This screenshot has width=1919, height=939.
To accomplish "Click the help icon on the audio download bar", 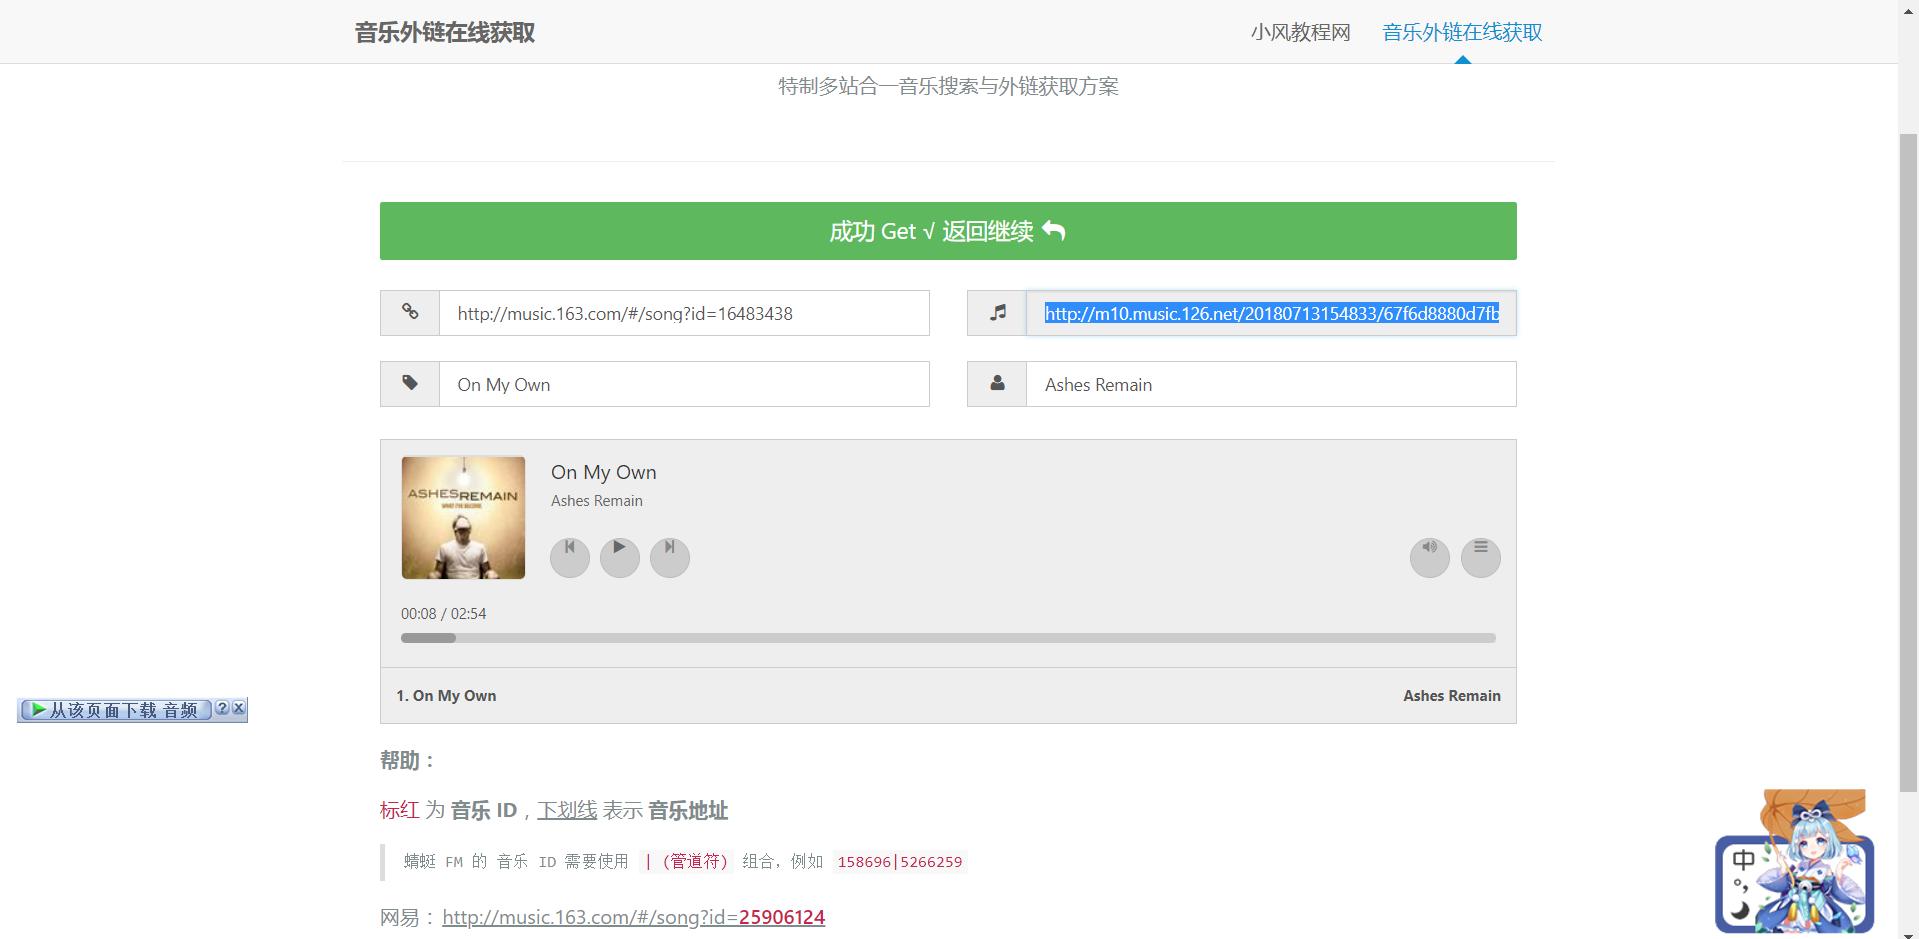I will pos(221,709).
